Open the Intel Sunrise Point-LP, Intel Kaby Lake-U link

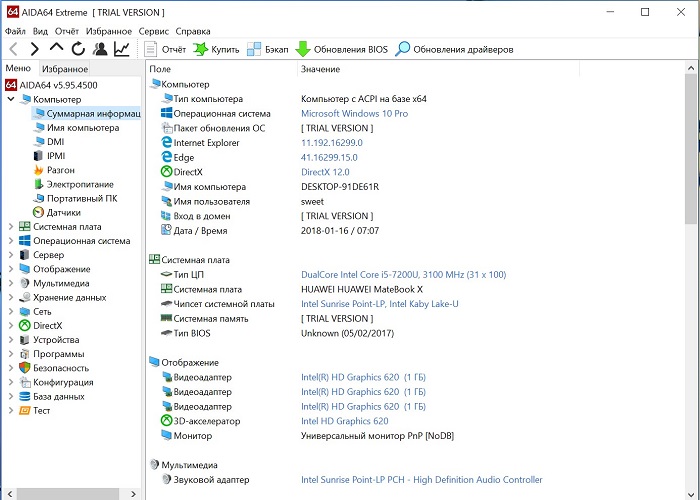pos(379,304)
